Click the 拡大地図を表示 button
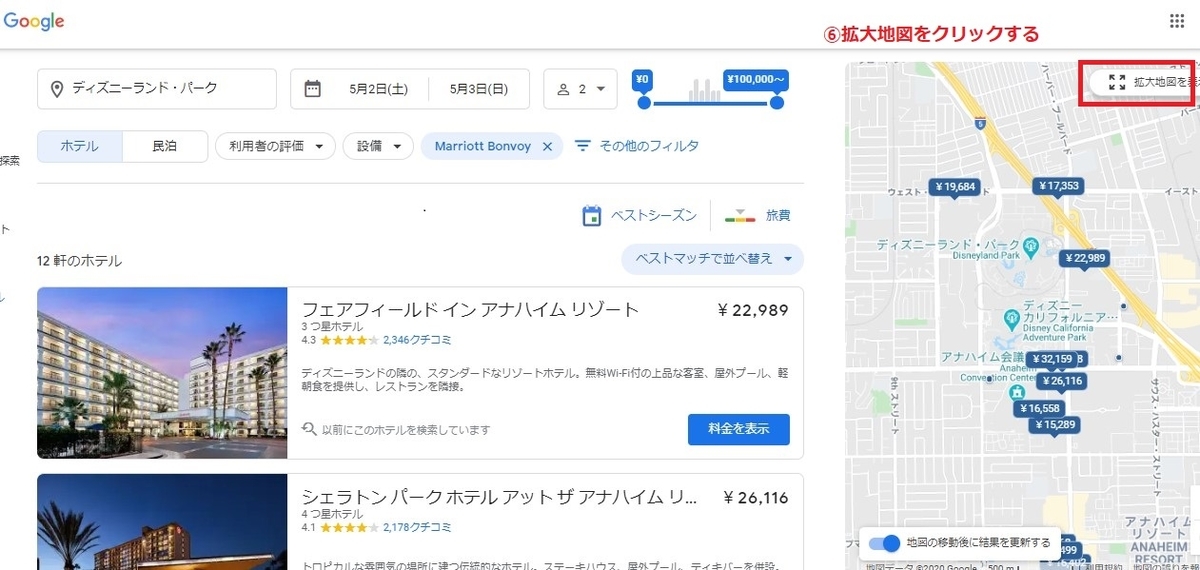Viewport: 1200px width, 570px height. click(x=1143, y=82)
